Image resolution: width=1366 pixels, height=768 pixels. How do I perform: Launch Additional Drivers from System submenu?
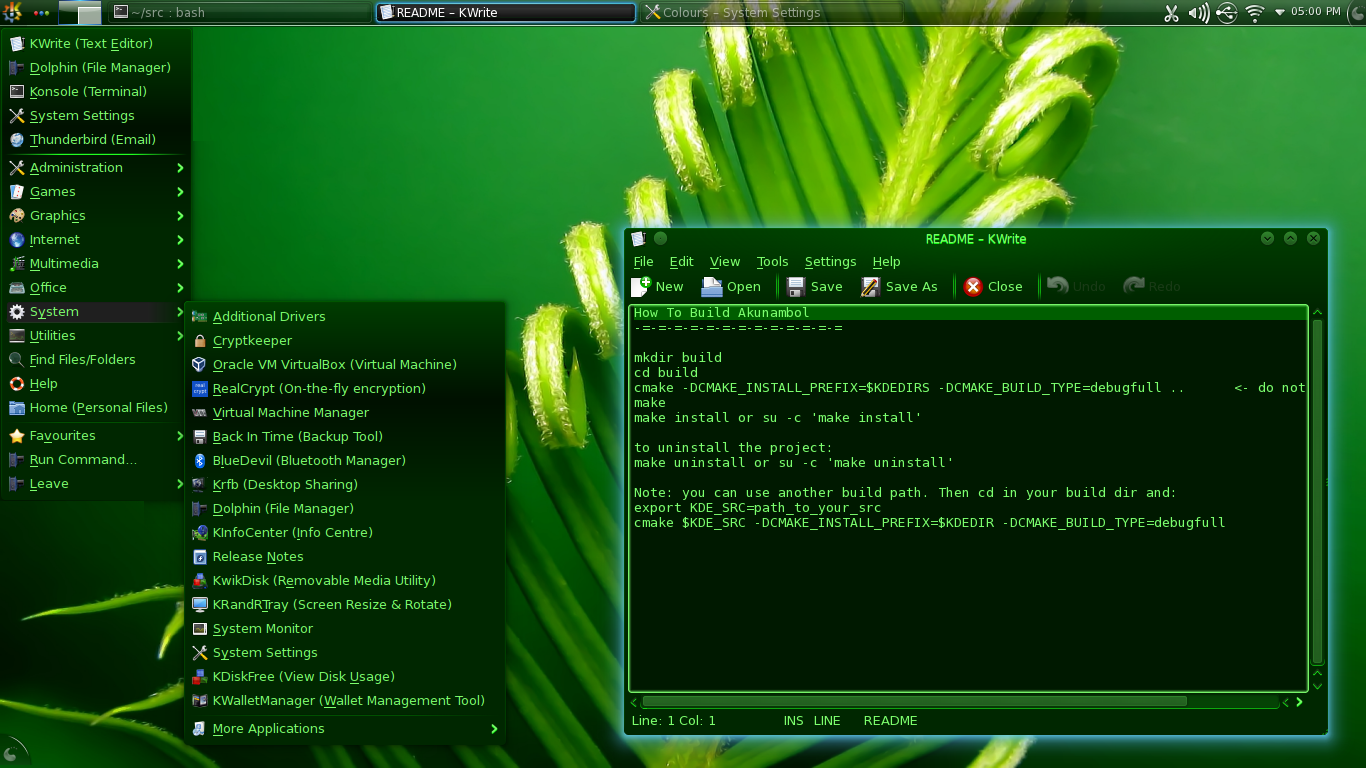pyautogui.click(x=345, y=316)
